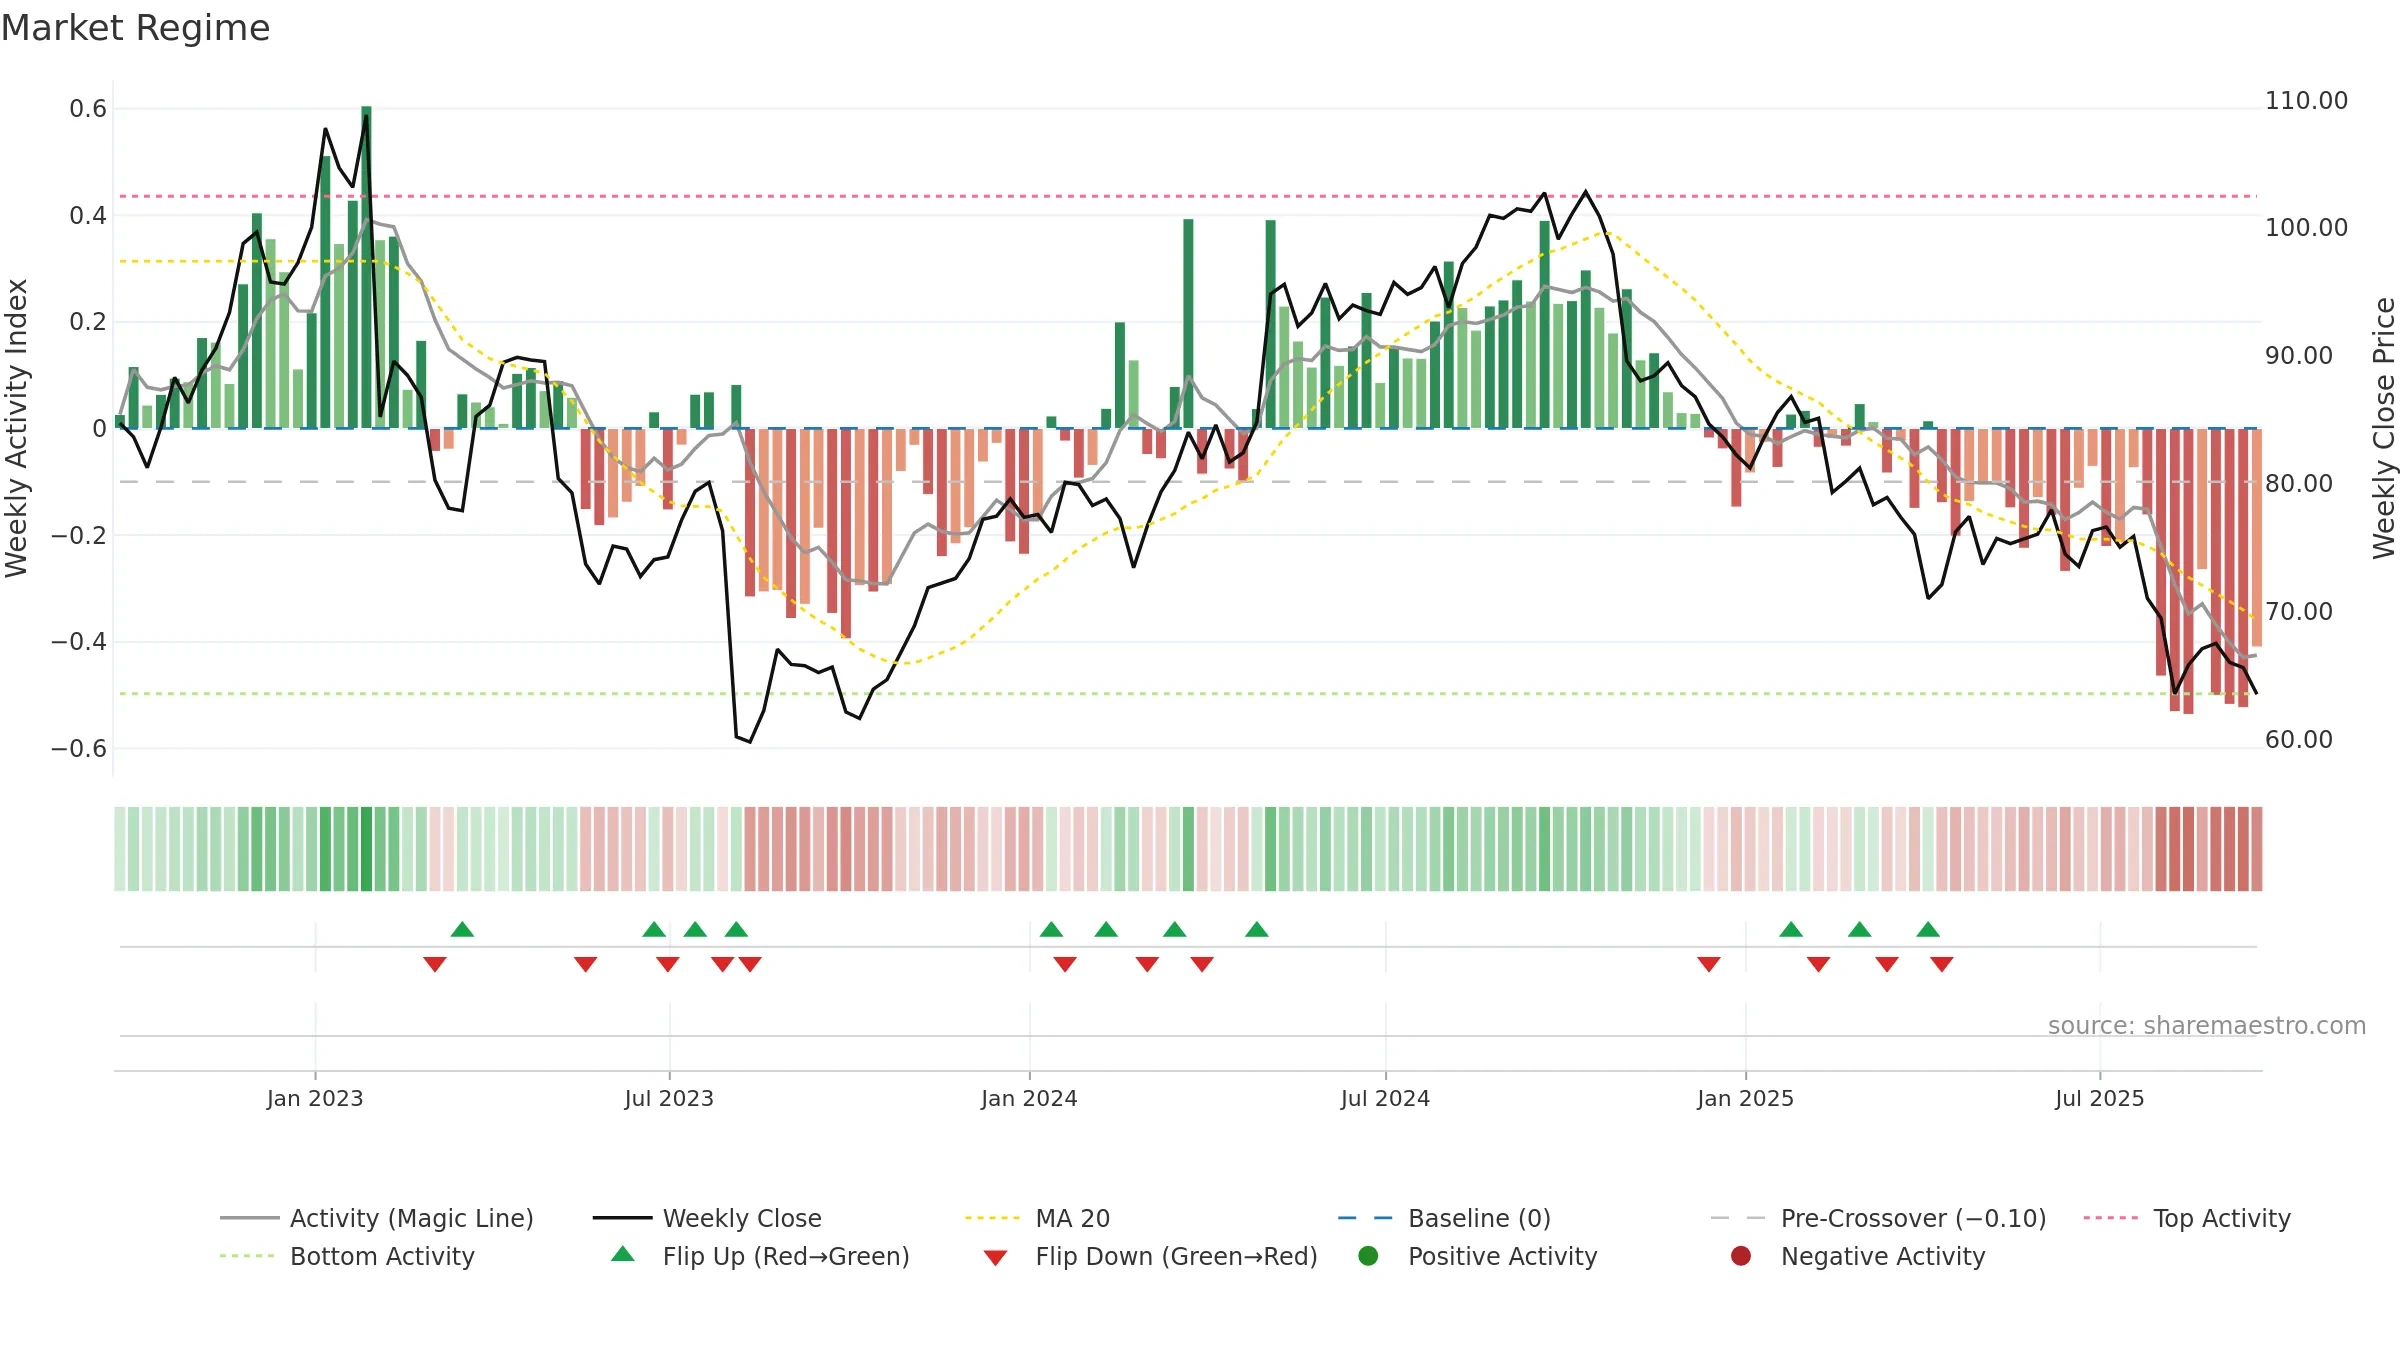The width and height of the screenshot is (2400, 1350).
Task: Click the 60.00 price axis label
Action: [2299, 739]
